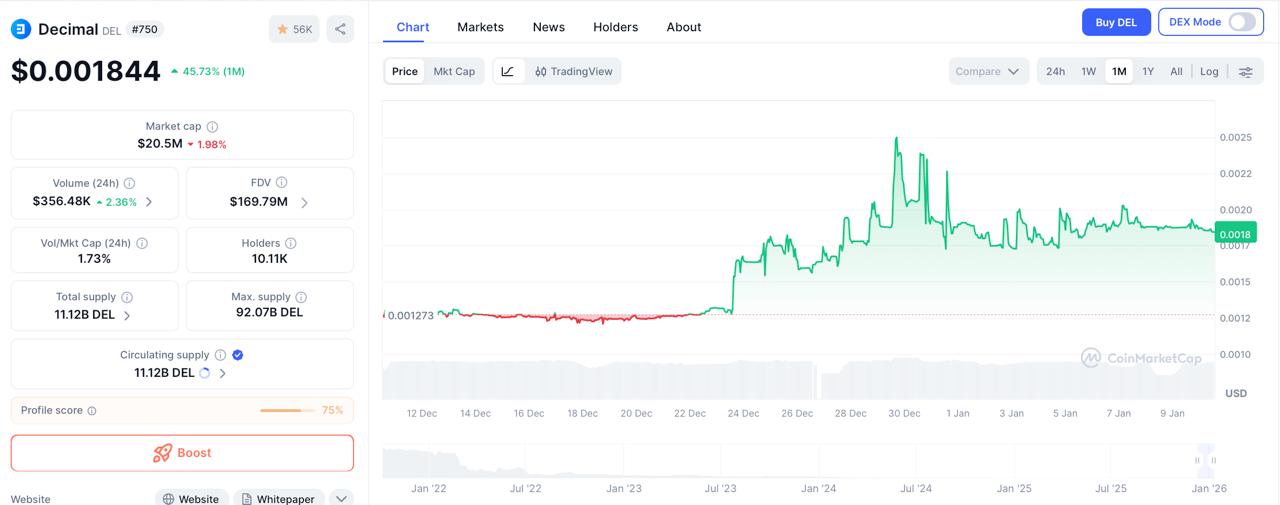1280x505 pixels.
Task: Select the line chart type icon
Action: (508, 71)
